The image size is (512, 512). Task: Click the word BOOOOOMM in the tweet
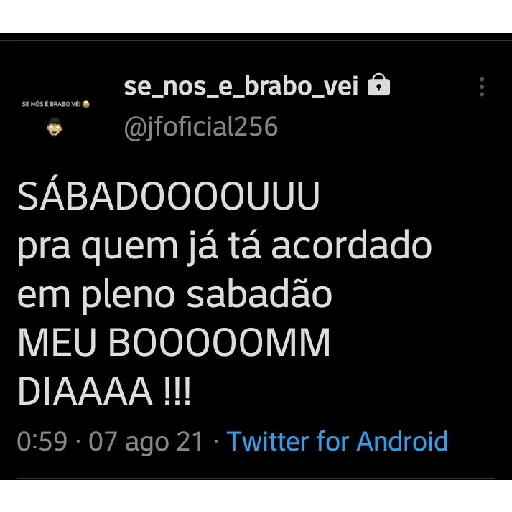[219, 343]
